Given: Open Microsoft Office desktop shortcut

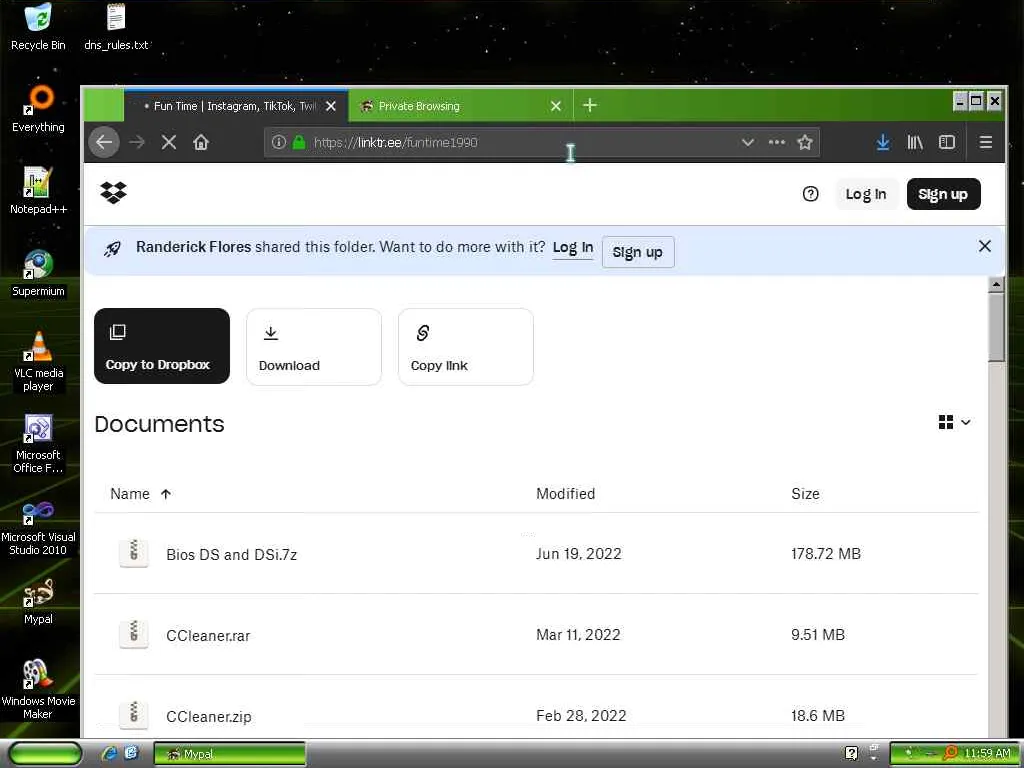Looking at the screenshot, I should coord(38,443).
